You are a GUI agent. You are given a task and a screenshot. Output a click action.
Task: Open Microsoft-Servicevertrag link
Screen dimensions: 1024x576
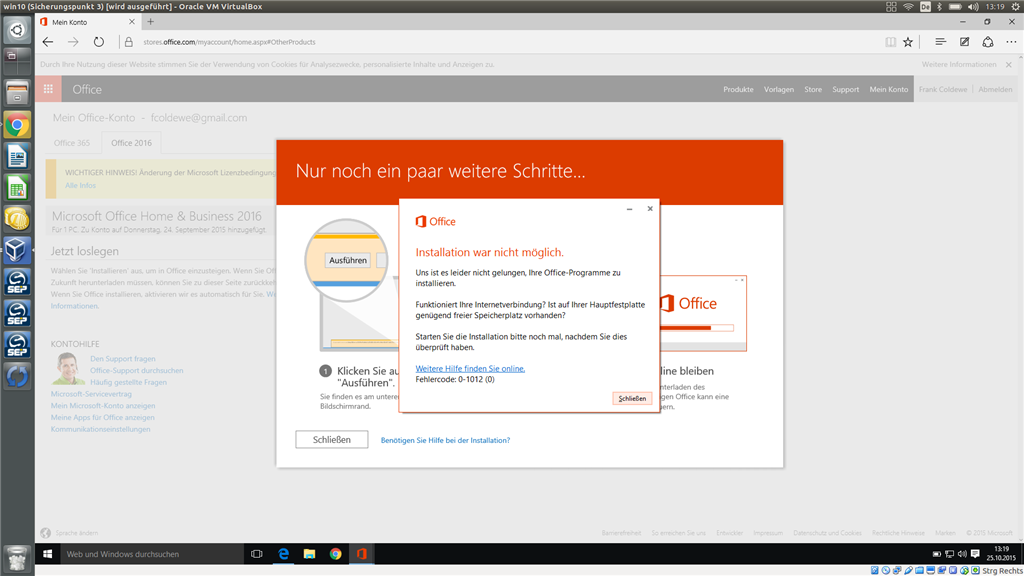coord(91,394)
